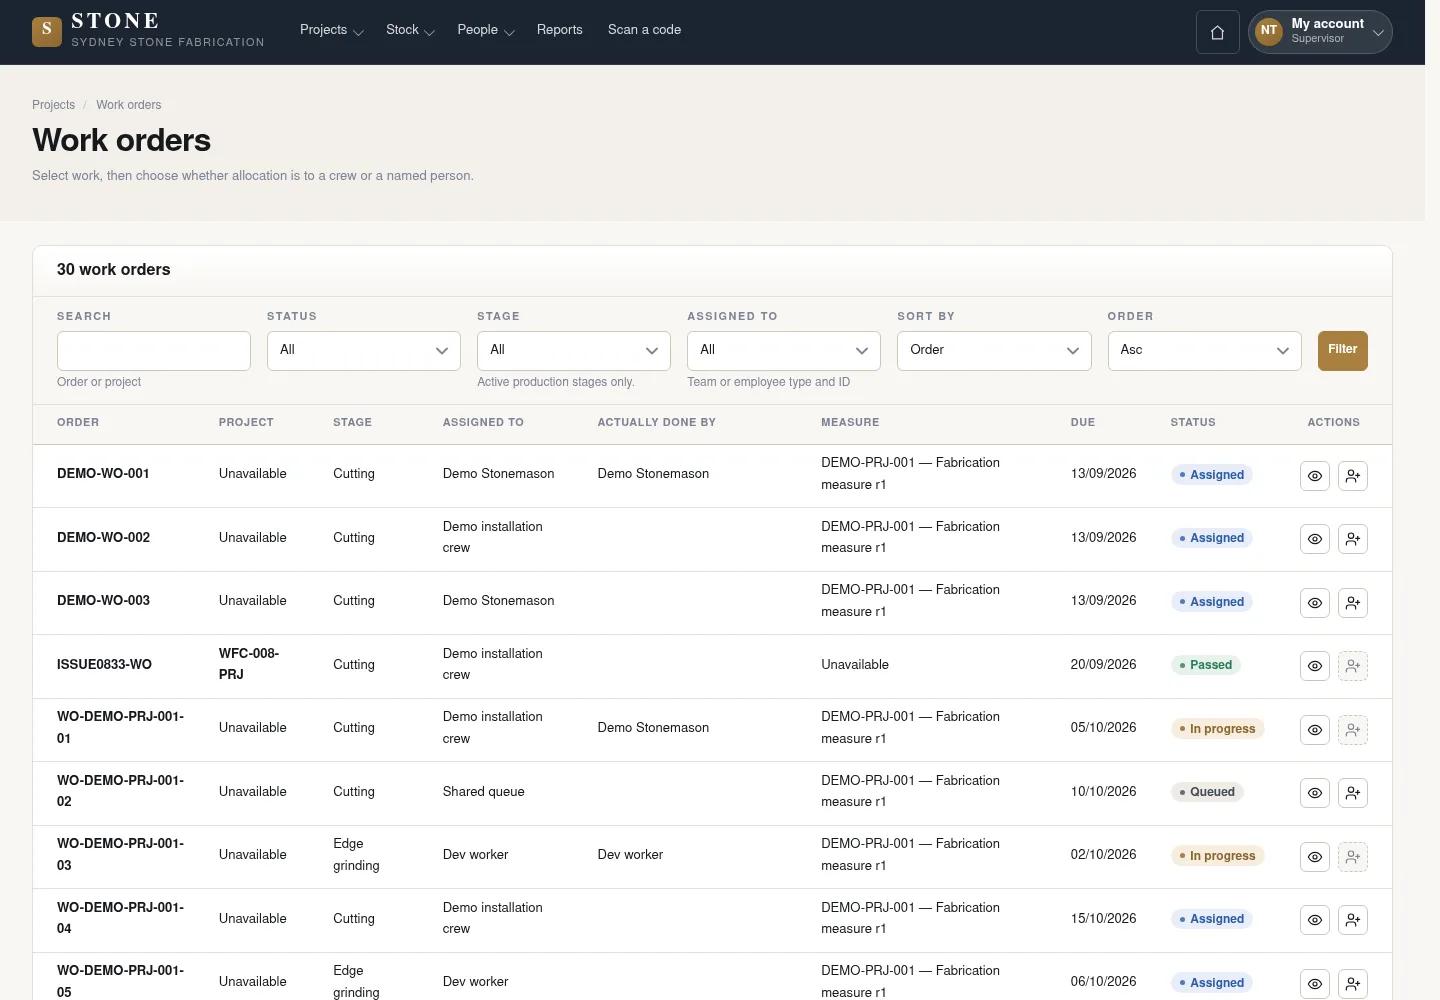Expand the My account menu

pyautogui.click(x=1320, y=32)
